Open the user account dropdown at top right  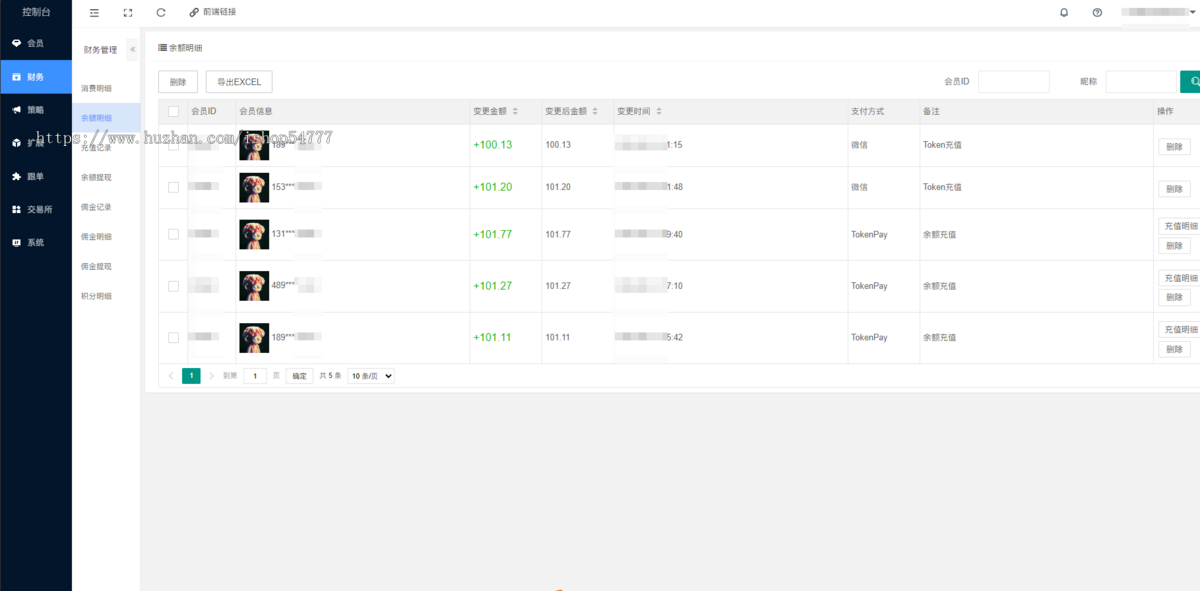tap(1158, 12)
